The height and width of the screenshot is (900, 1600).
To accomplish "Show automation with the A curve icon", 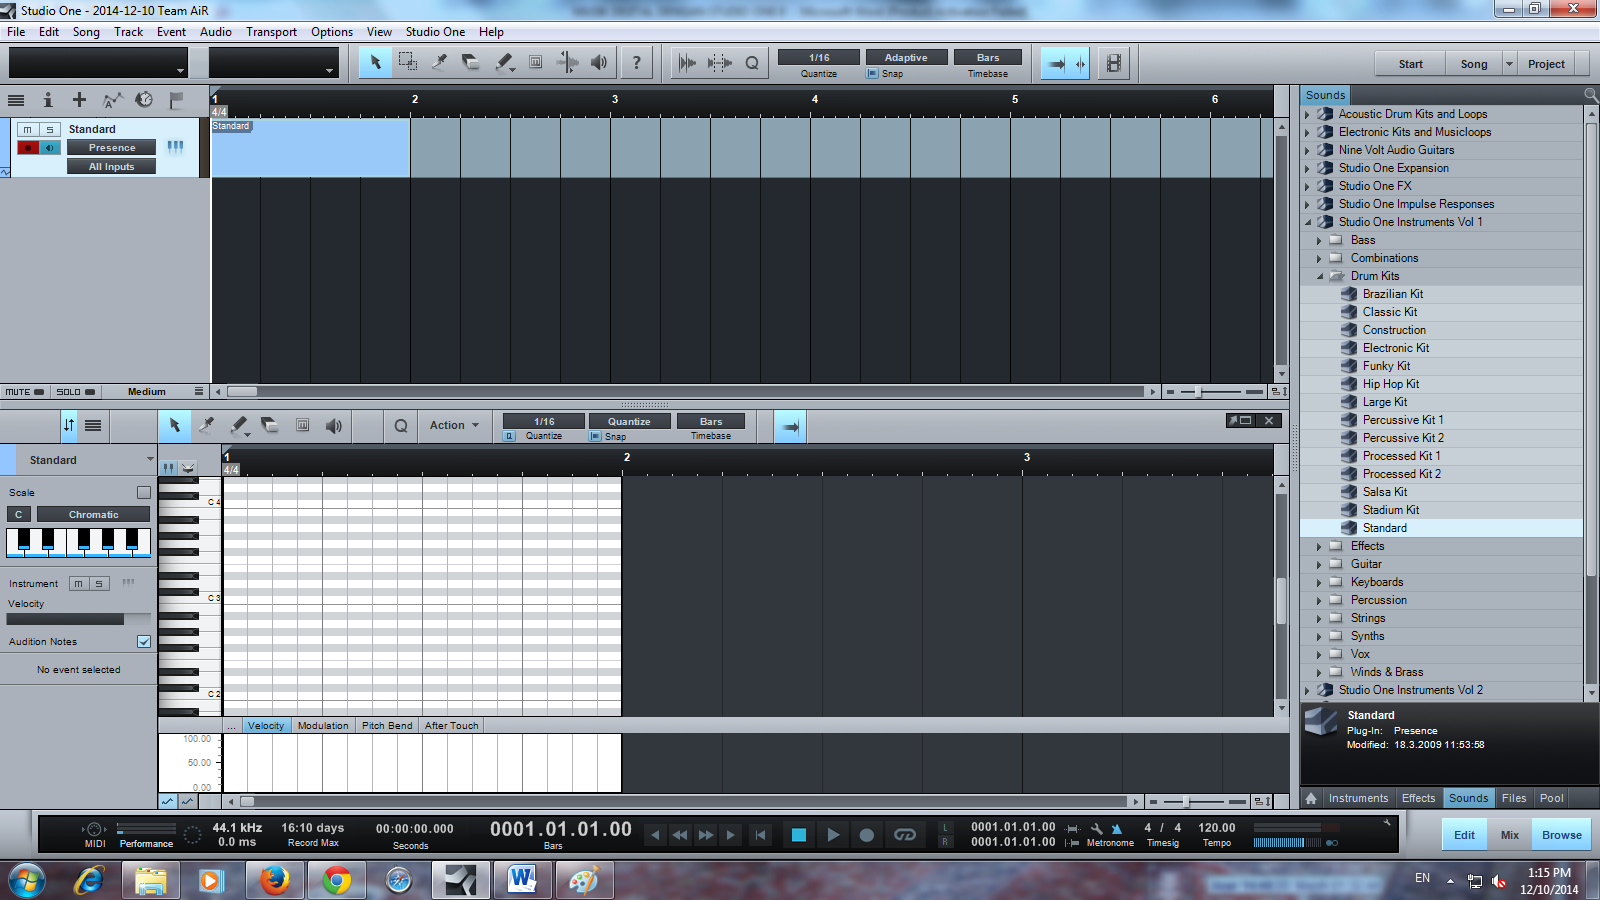I will tap(112, 100).
